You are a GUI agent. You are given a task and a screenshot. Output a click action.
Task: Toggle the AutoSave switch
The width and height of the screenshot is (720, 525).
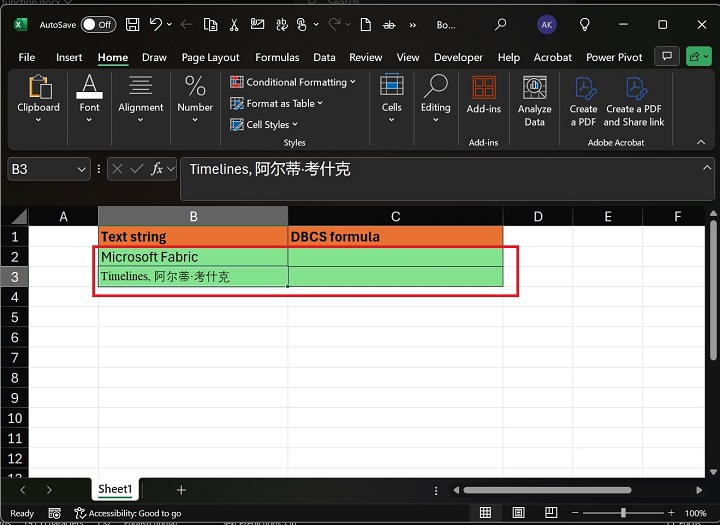tap(97, 24)
